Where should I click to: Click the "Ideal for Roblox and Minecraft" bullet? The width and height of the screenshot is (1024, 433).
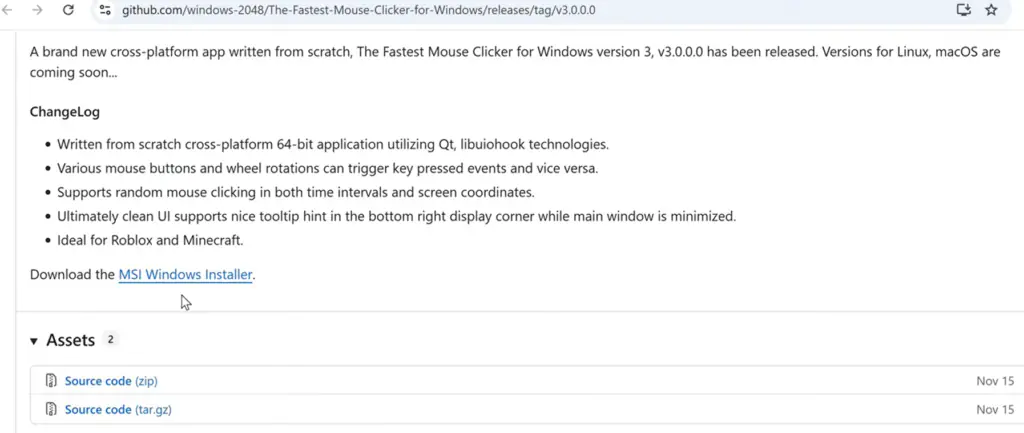[150, 240]
